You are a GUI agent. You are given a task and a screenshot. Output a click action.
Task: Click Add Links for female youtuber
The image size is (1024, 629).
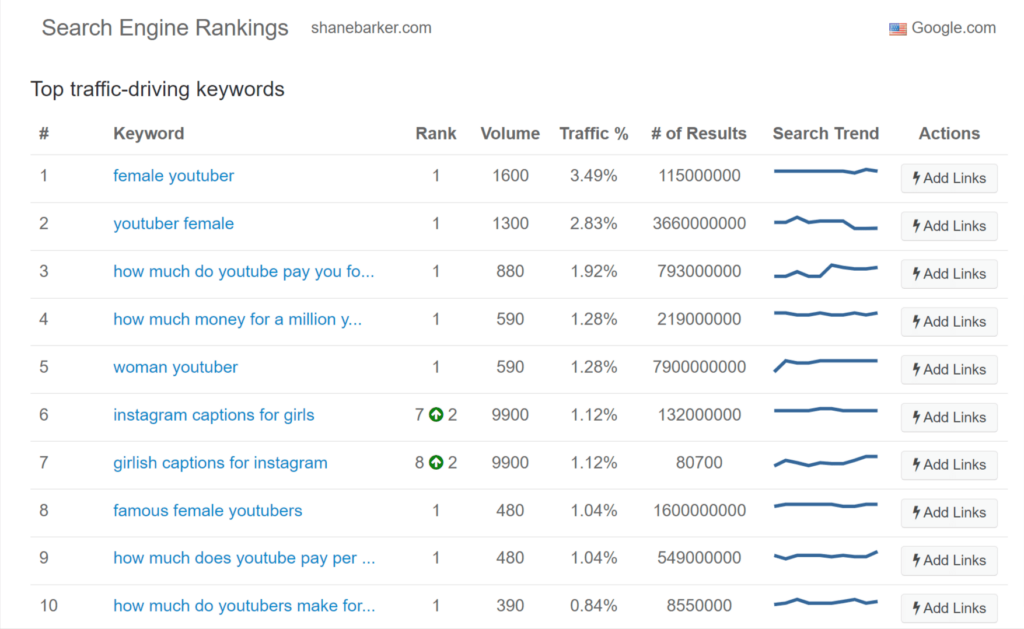[x=949, y=178]
